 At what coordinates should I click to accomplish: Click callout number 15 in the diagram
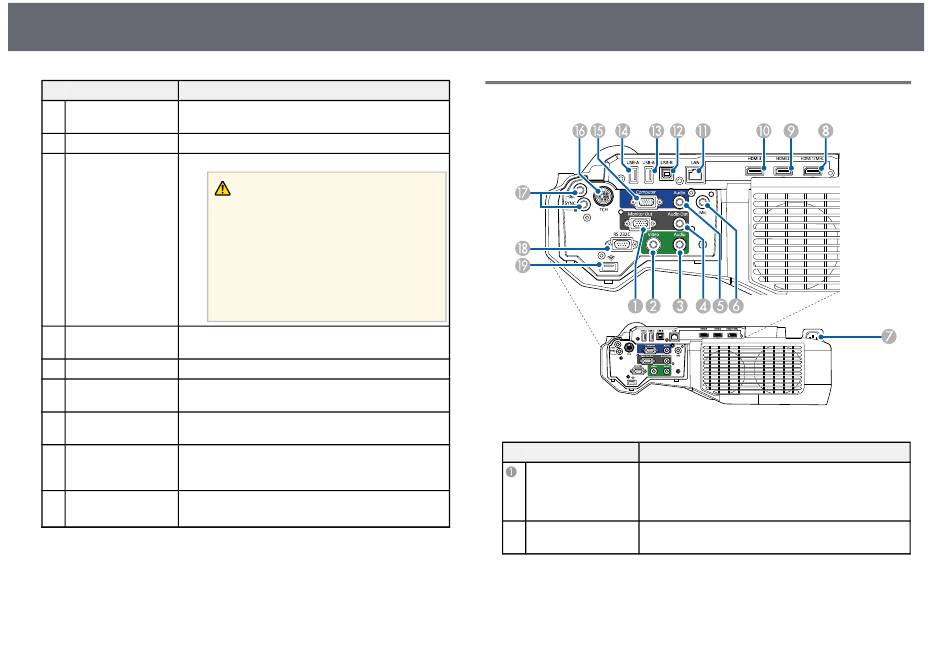598,131
